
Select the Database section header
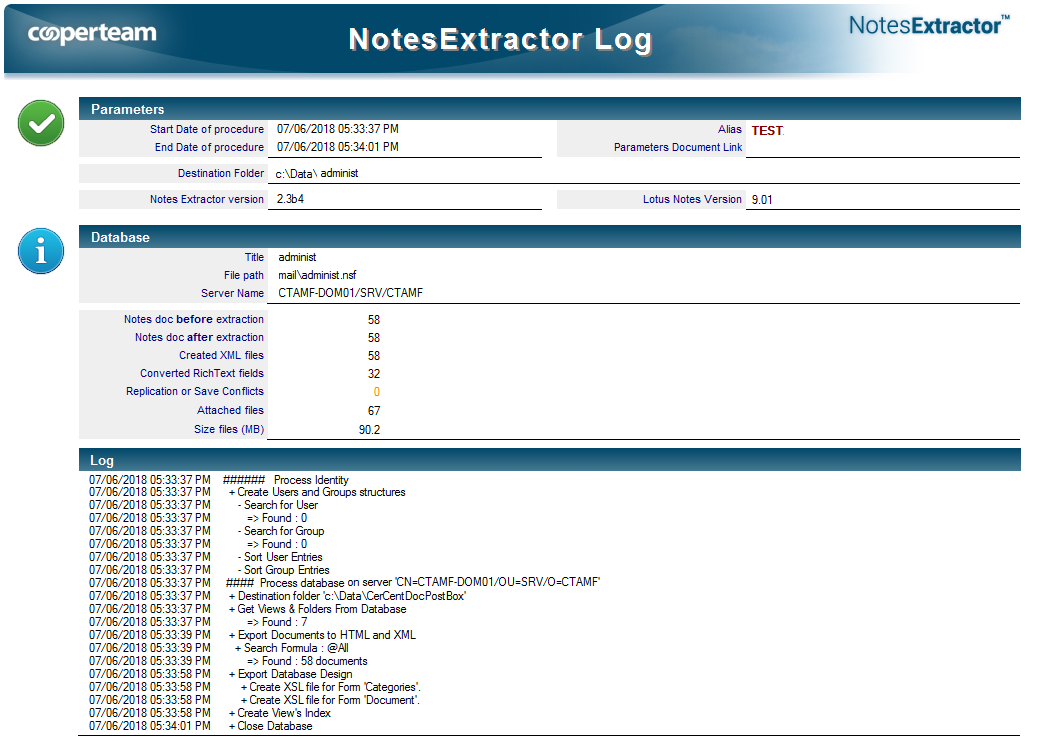click(x=549, y=237)
